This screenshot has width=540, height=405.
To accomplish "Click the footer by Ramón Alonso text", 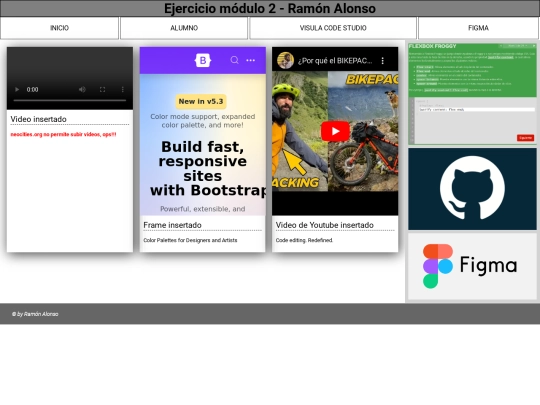I will [x=35, y=314].
